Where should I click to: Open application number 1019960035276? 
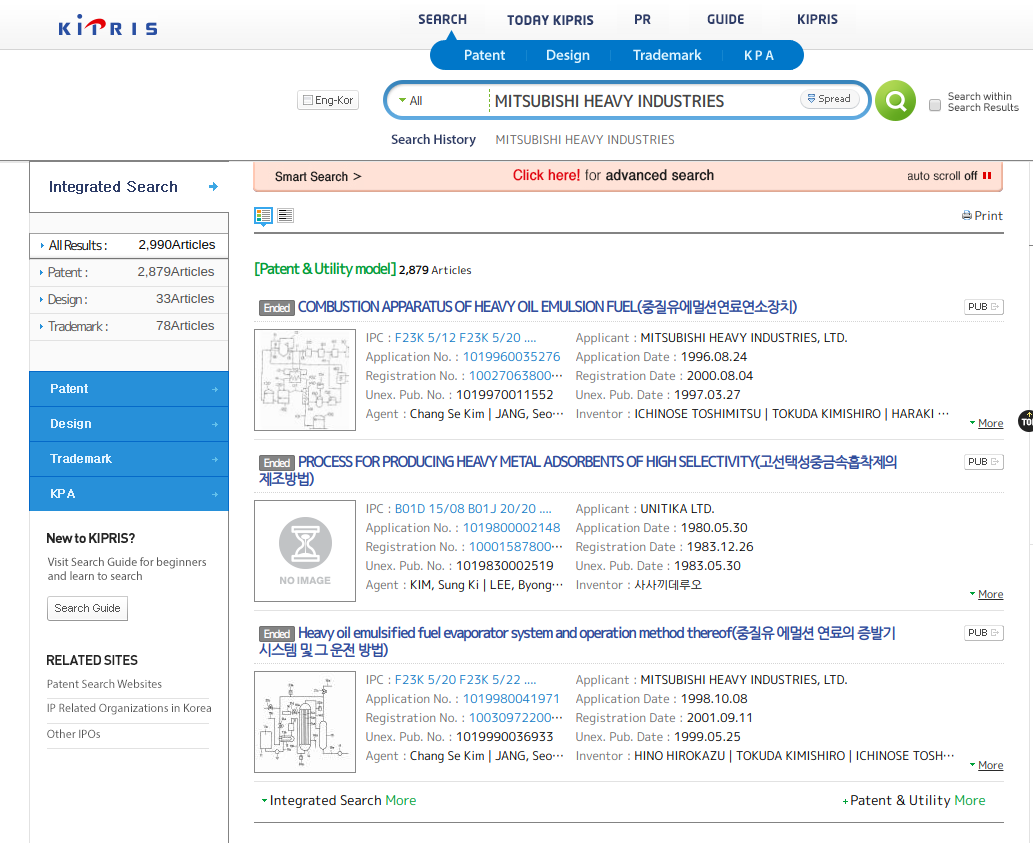click(x=511, y=357)
